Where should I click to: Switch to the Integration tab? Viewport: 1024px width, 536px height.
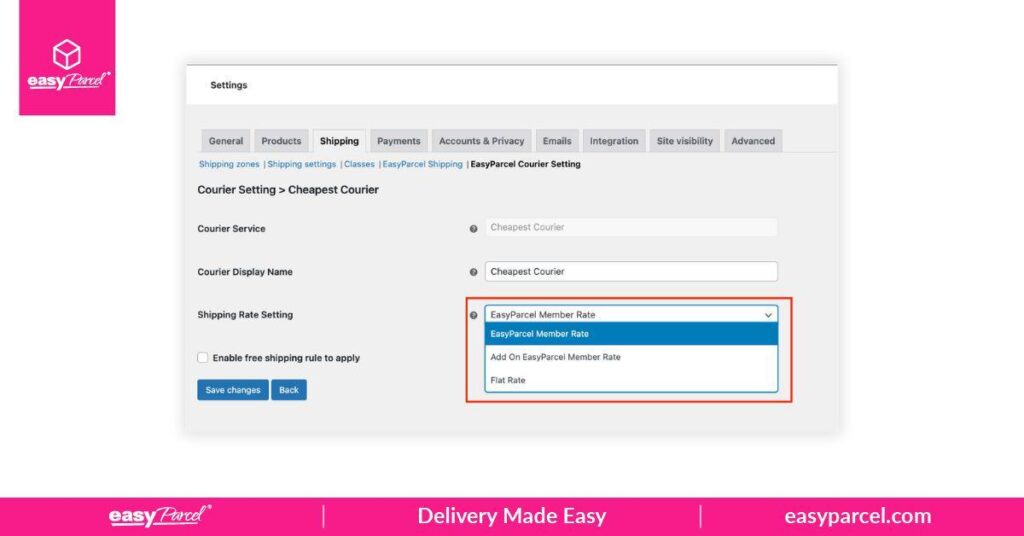[x=614, y=141]
